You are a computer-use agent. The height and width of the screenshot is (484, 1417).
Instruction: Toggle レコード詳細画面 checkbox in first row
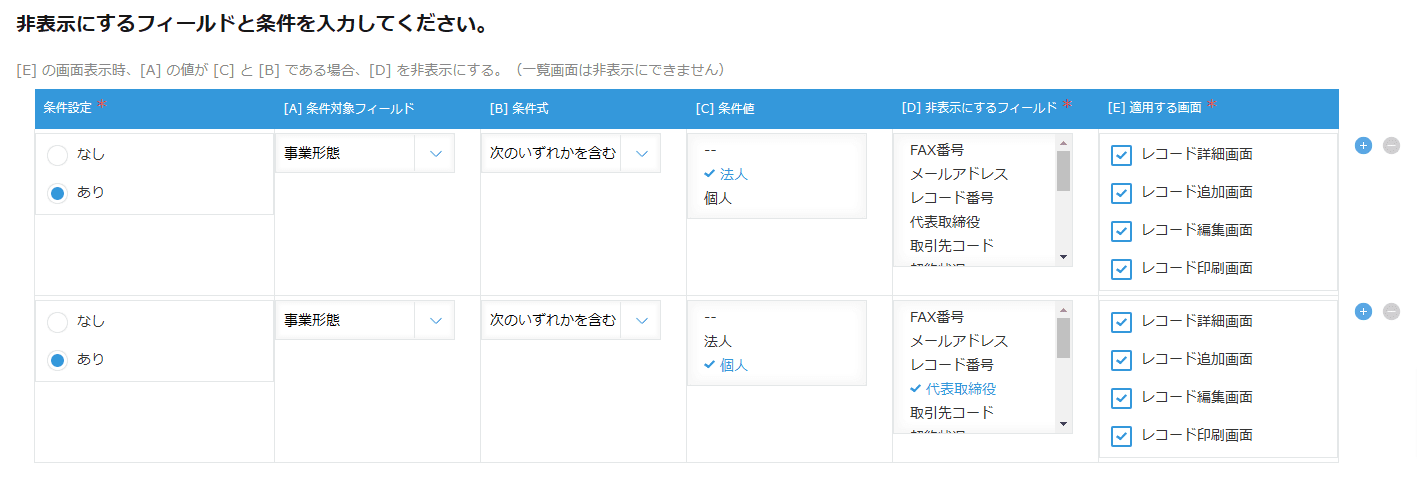1122,155
